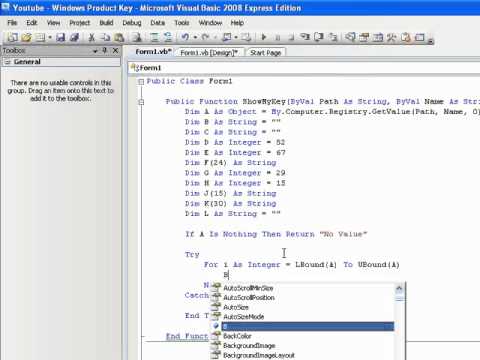Click the last window icon on toolbar
480x360 pixels.
[x=420, y=37]
